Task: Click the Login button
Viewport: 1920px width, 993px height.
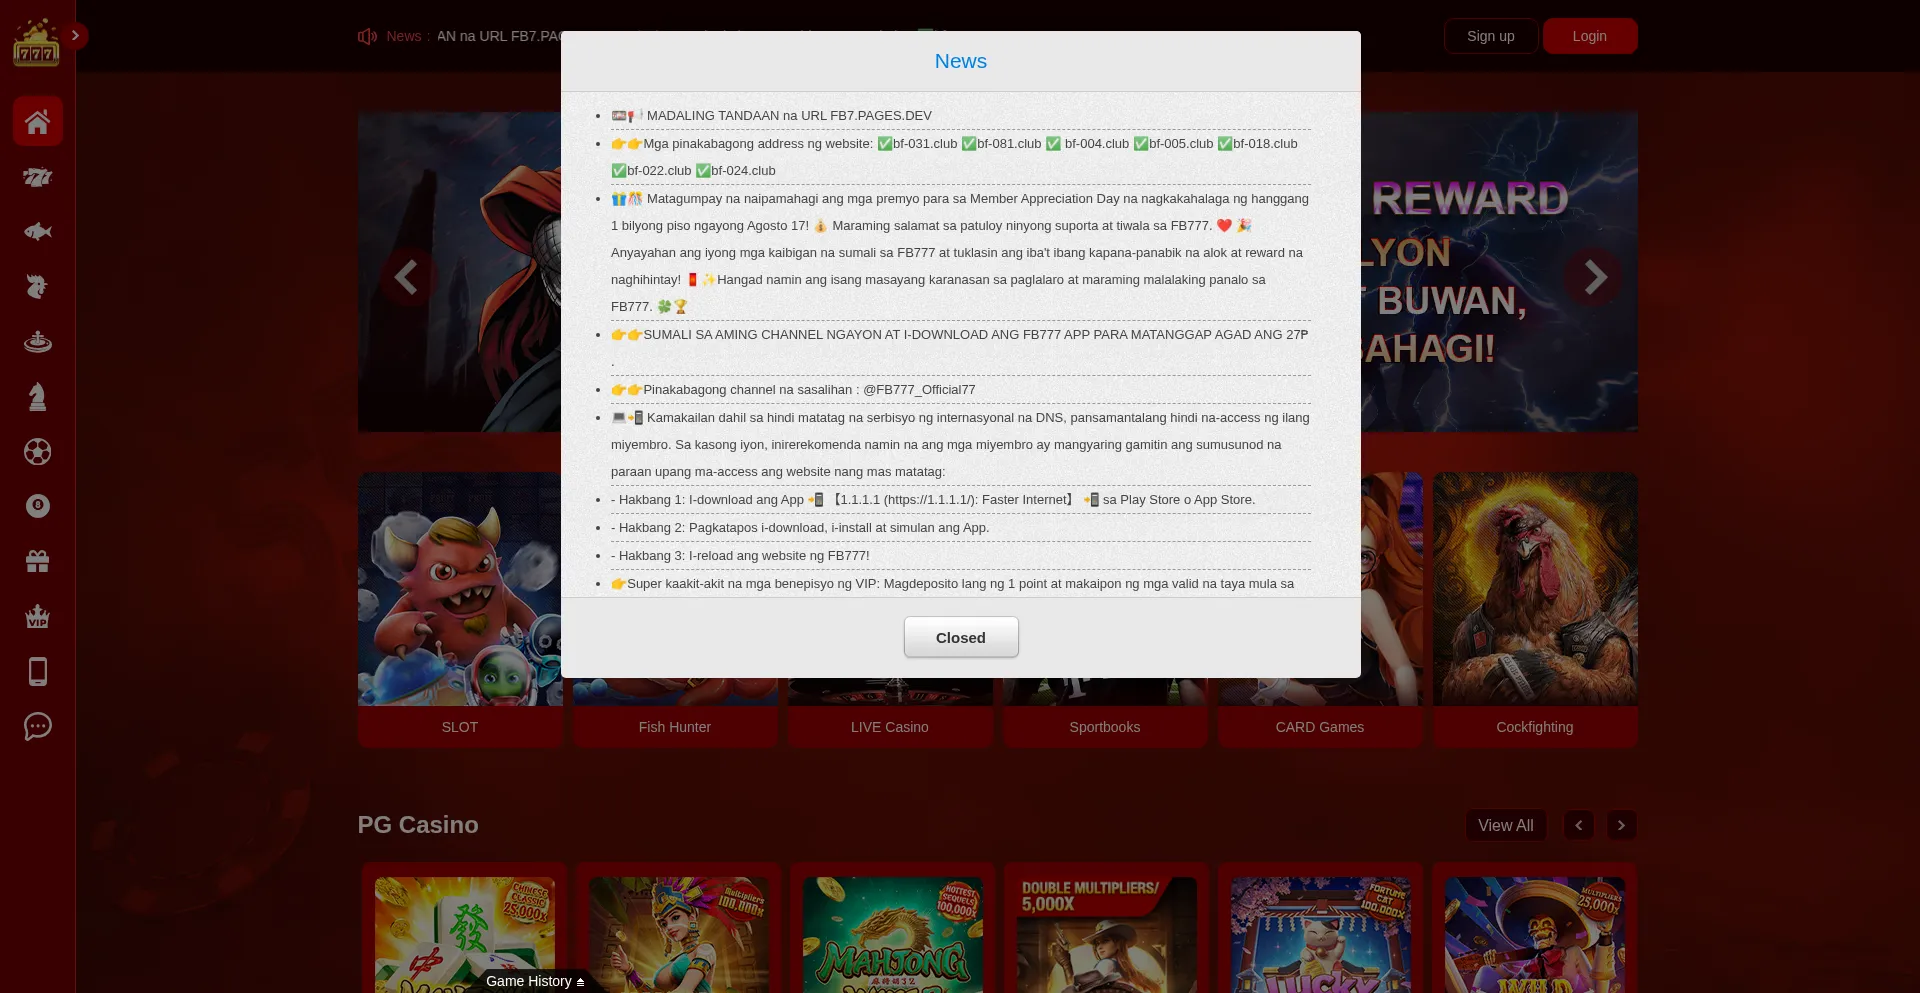Action: [x=1590, y=36]
